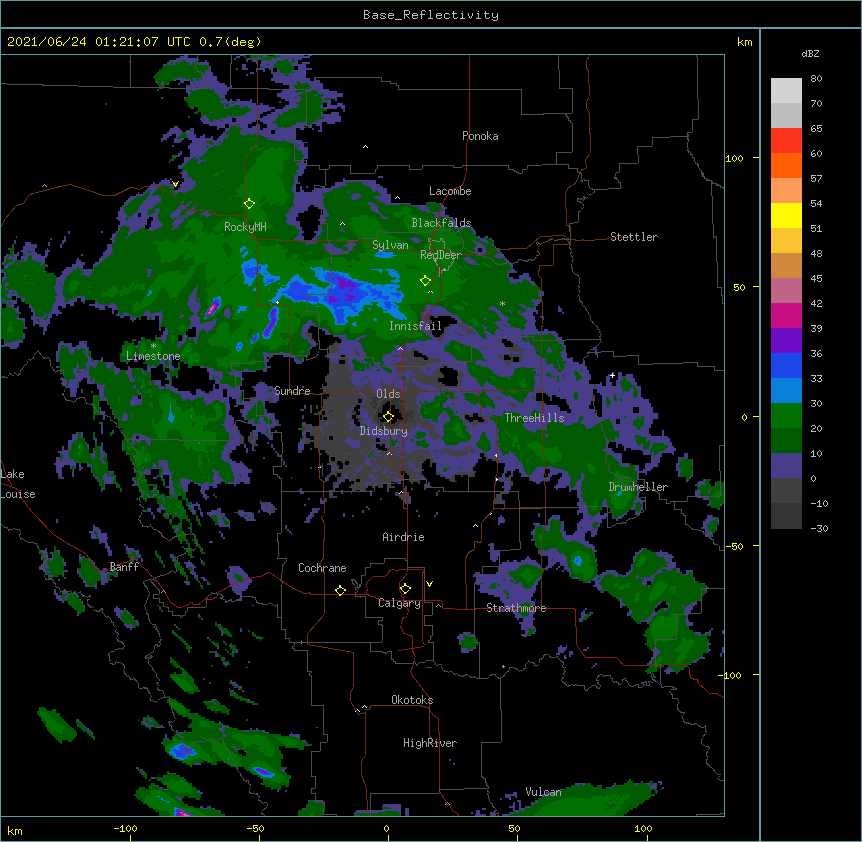The width and height of the screenshot is (862, 842).
Task: Click the Airdrie city label
Action: [x=403, y=537]
